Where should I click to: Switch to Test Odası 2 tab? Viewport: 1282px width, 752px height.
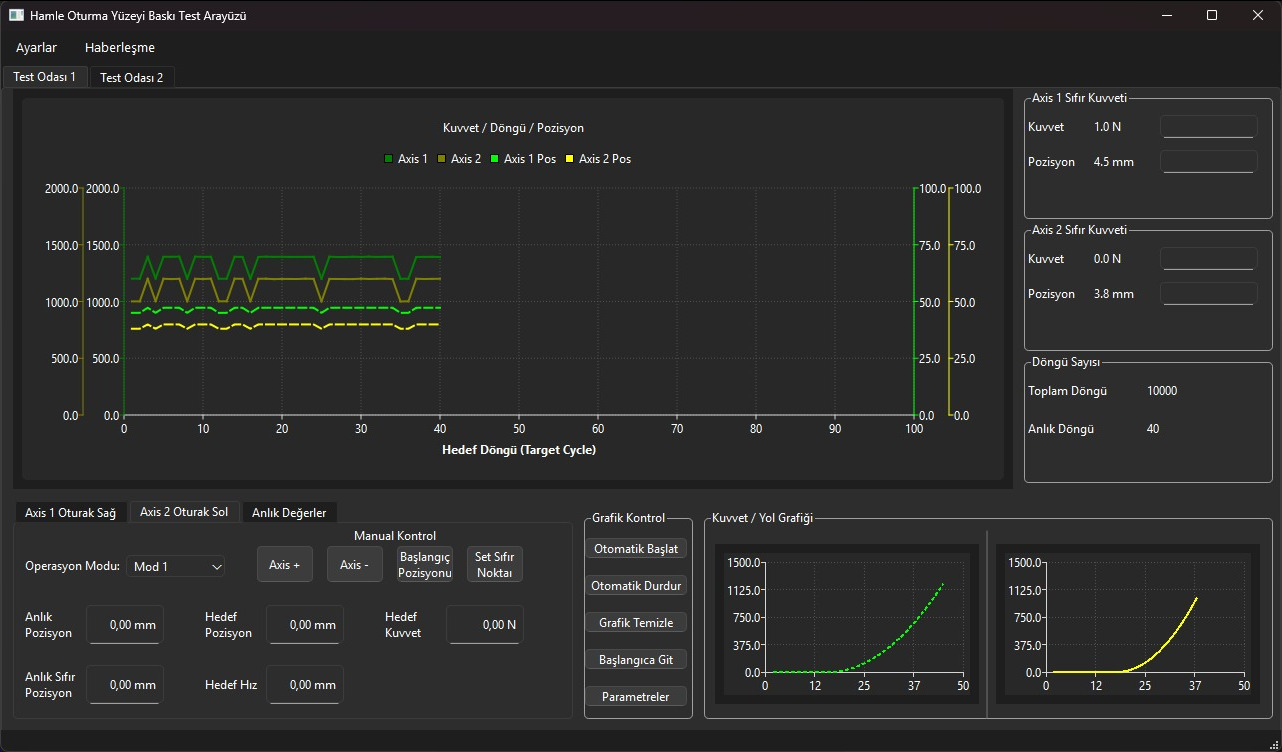tap(131, 77)
